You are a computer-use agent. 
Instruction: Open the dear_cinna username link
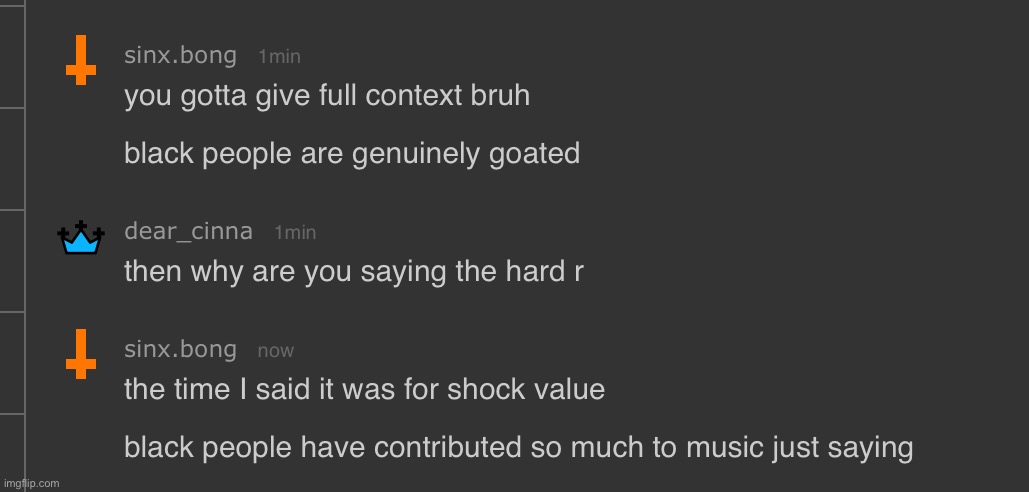pyautogui.click(x=188, y=232)
